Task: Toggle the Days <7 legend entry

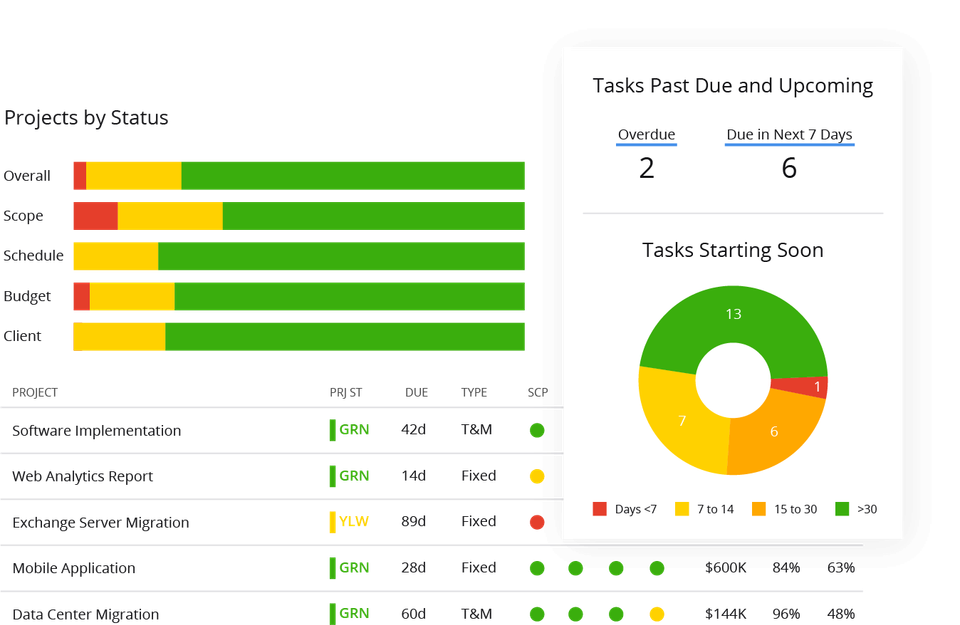Action: 625,509
